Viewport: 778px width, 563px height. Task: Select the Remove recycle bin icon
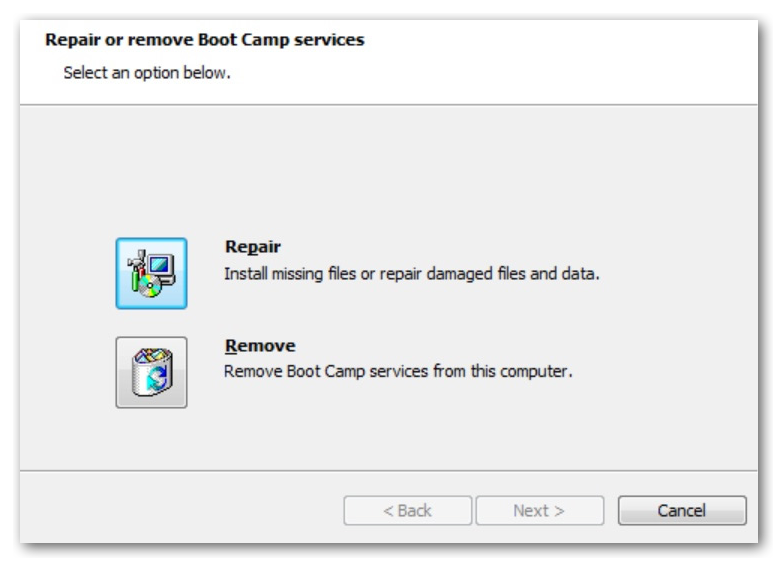point(151,373)
